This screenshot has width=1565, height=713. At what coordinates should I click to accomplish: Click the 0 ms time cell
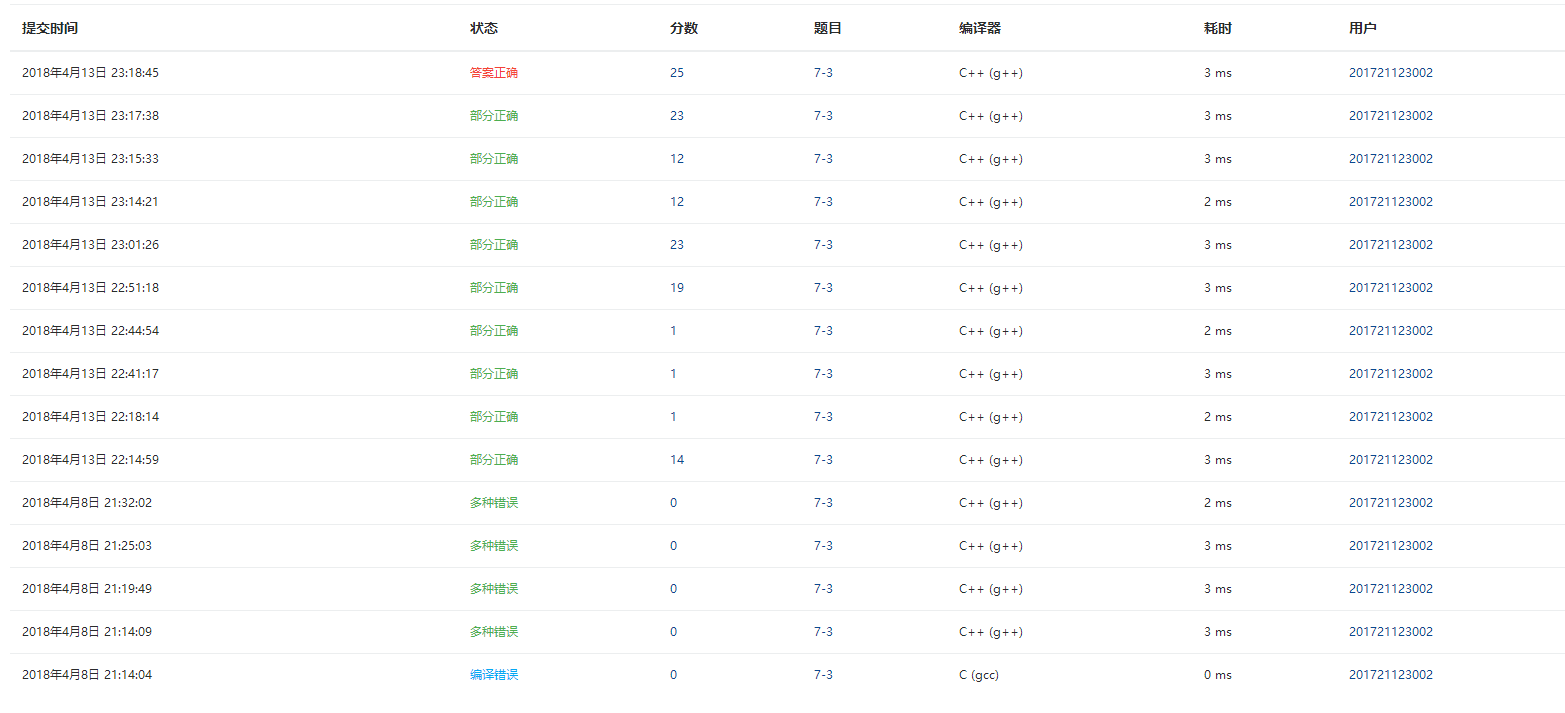[1218, 675]
